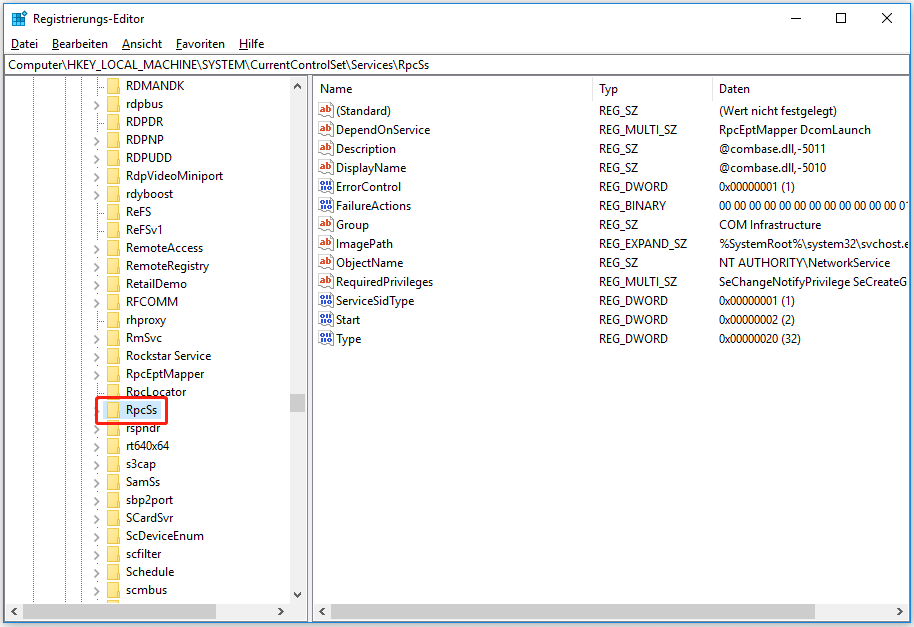The image size is (914, 627).
Task: Click the Registry Editor app icon in title bar
Action: tap(18, 18)
